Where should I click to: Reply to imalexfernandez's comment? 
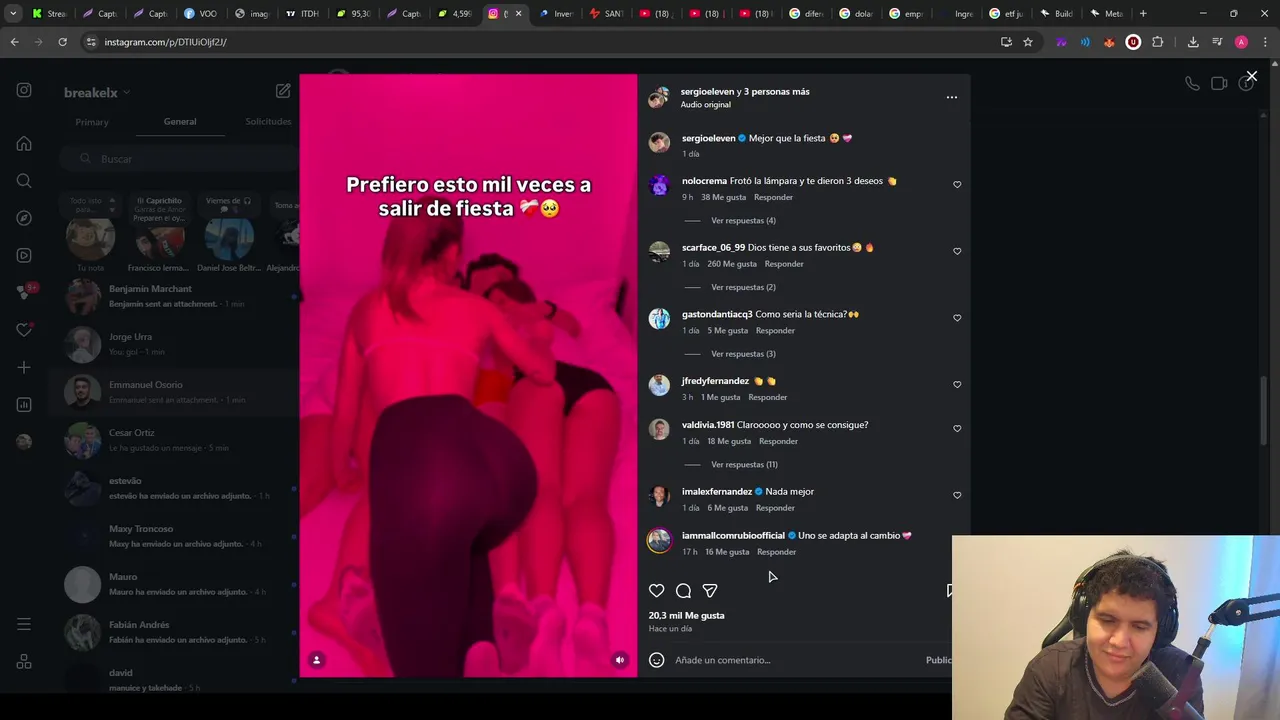pyautogui.click(x=775, y=508)
